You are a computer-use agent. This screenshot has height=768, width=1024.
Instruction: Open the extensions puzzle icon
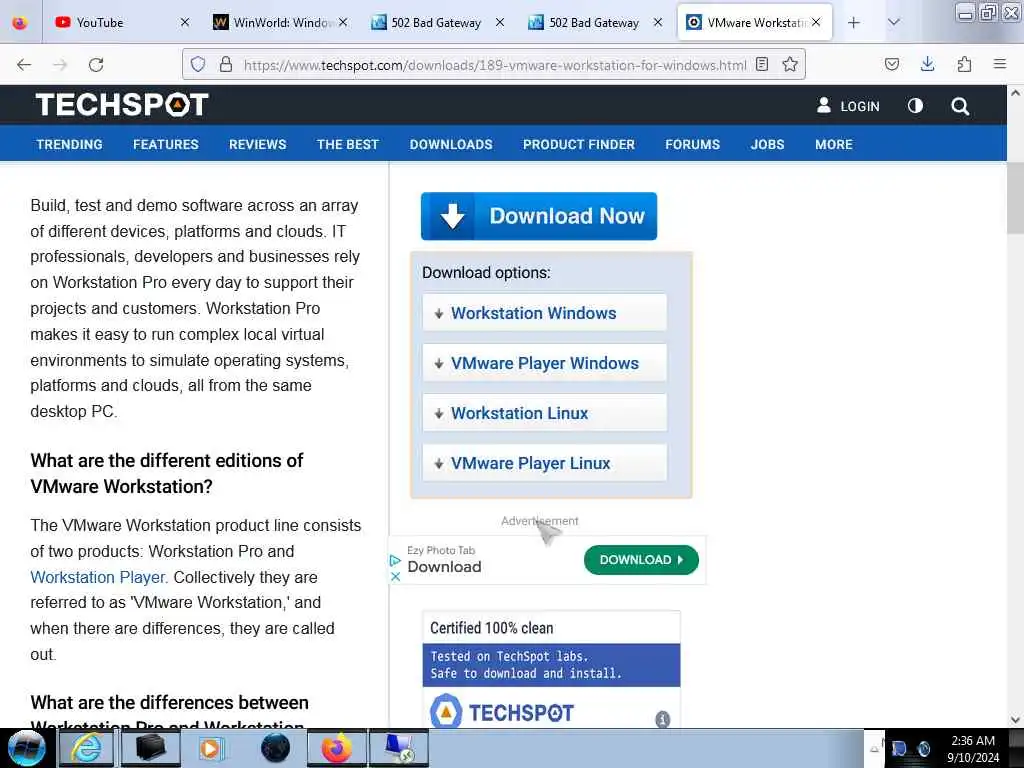click(x=964, y=64)
